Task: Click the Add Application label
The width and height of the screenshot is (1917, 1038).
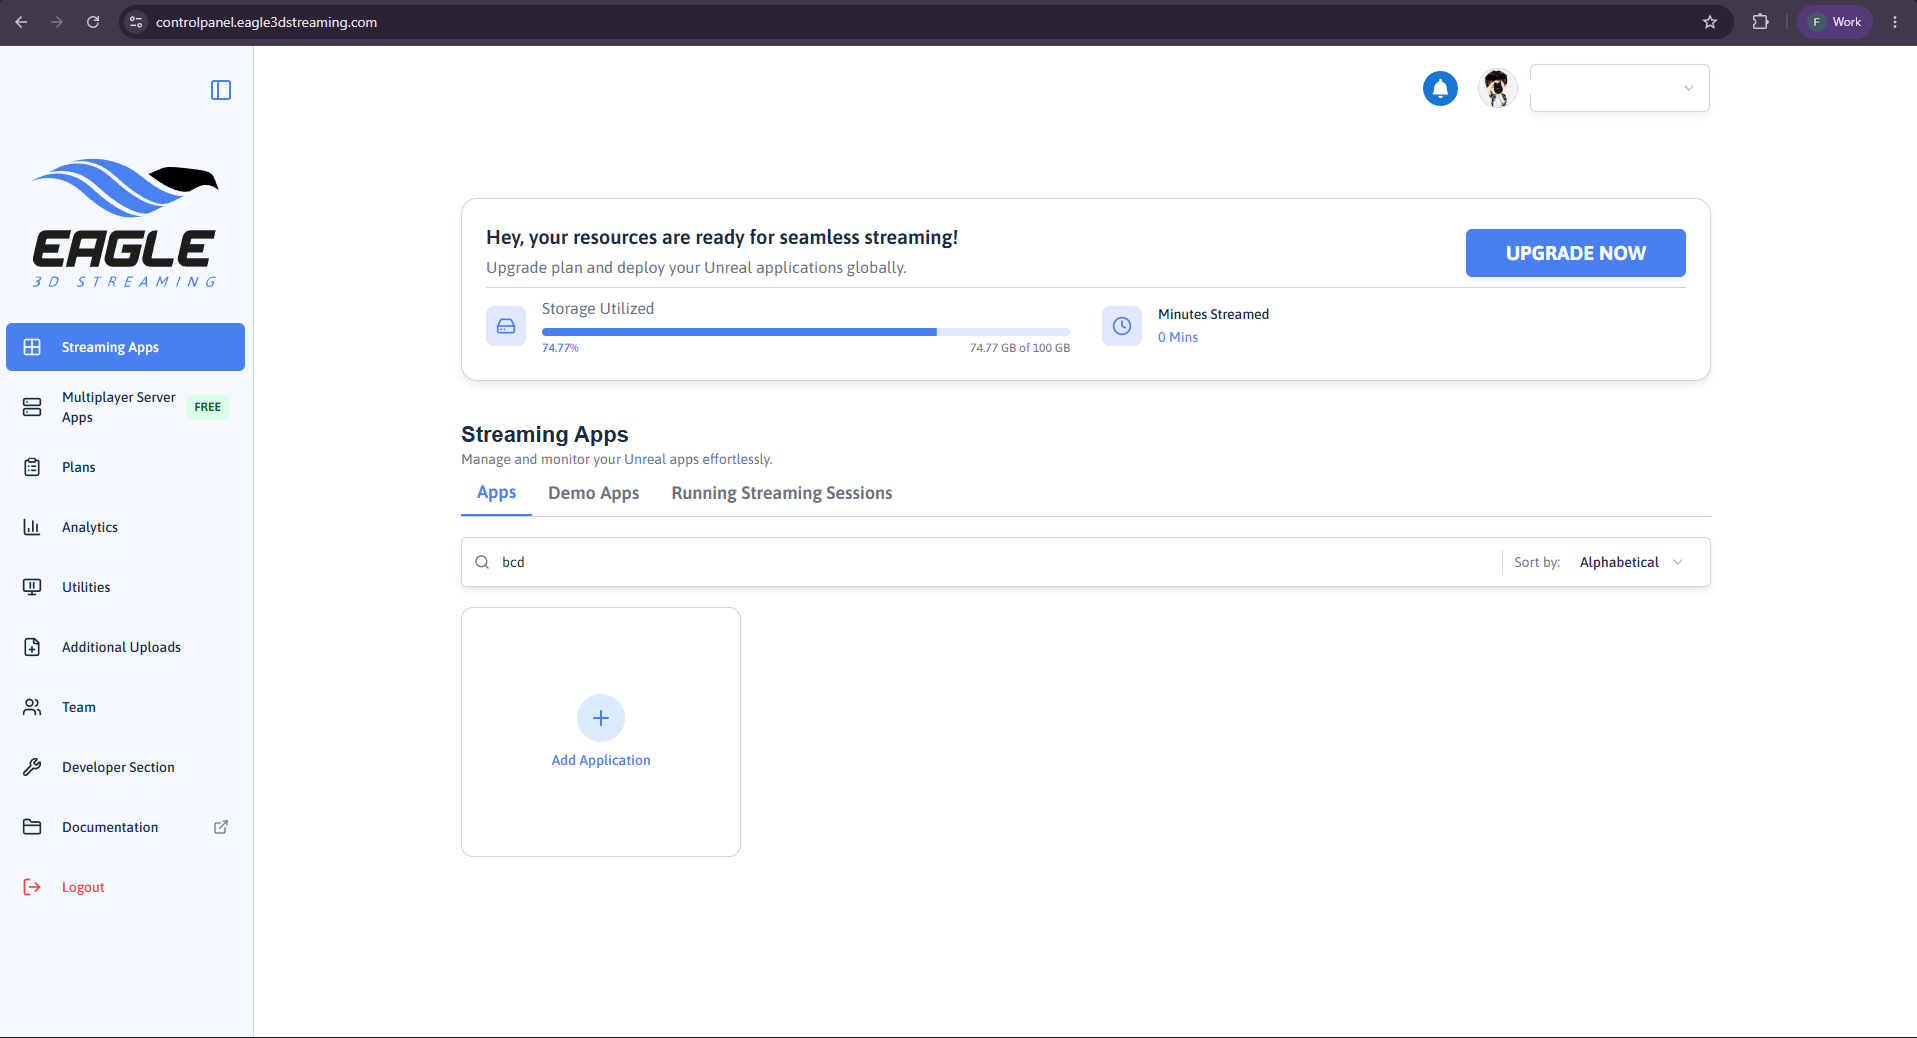Action: pos(601,760)
